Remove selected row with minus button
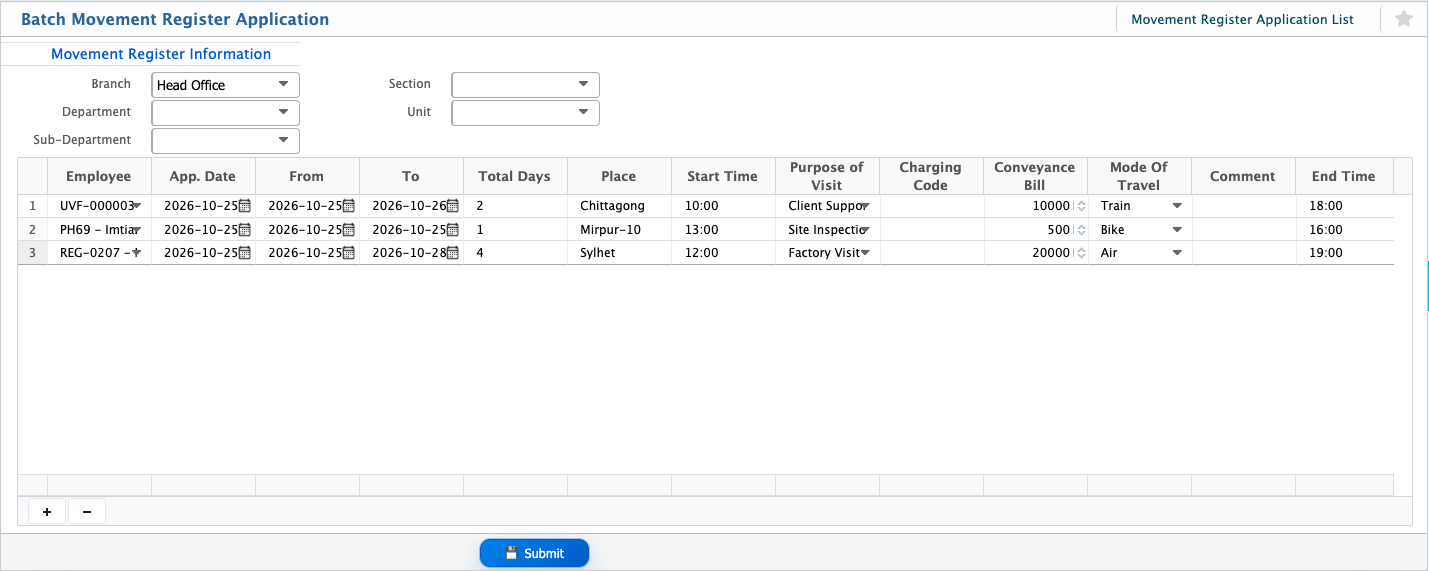 pos(87,512)
